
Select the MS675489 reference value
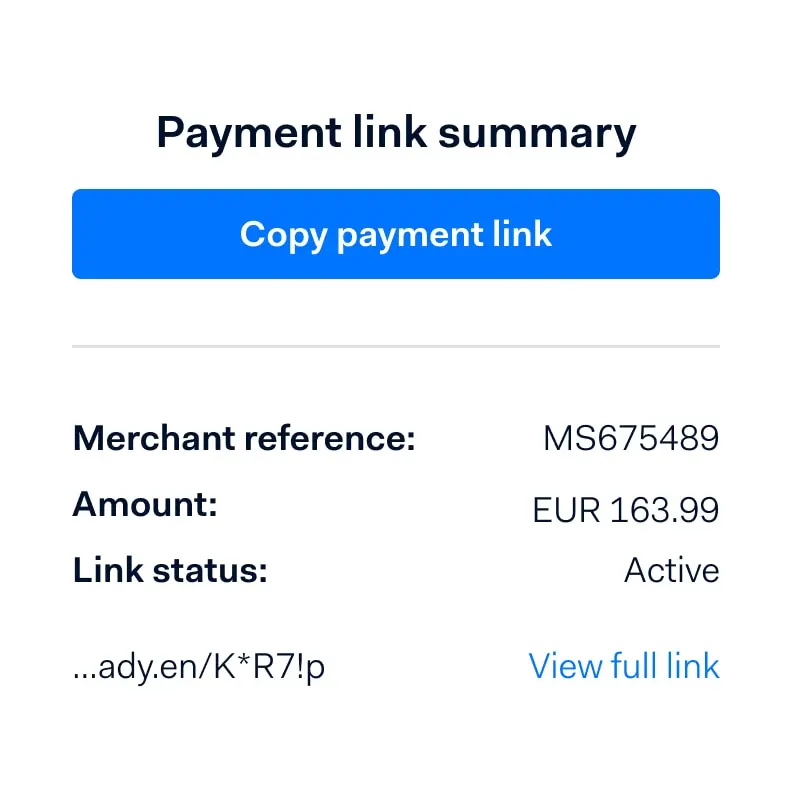[631, 438]
